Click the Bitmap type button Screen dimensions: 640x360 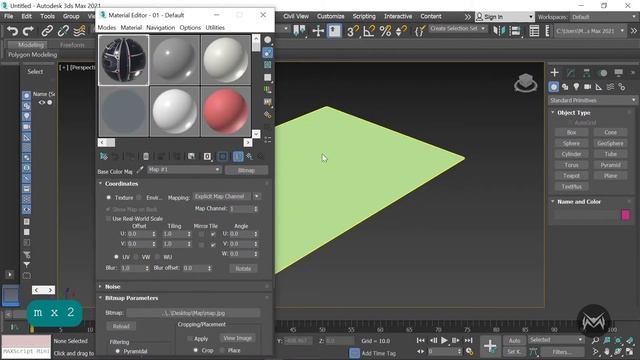click(246, 170)
